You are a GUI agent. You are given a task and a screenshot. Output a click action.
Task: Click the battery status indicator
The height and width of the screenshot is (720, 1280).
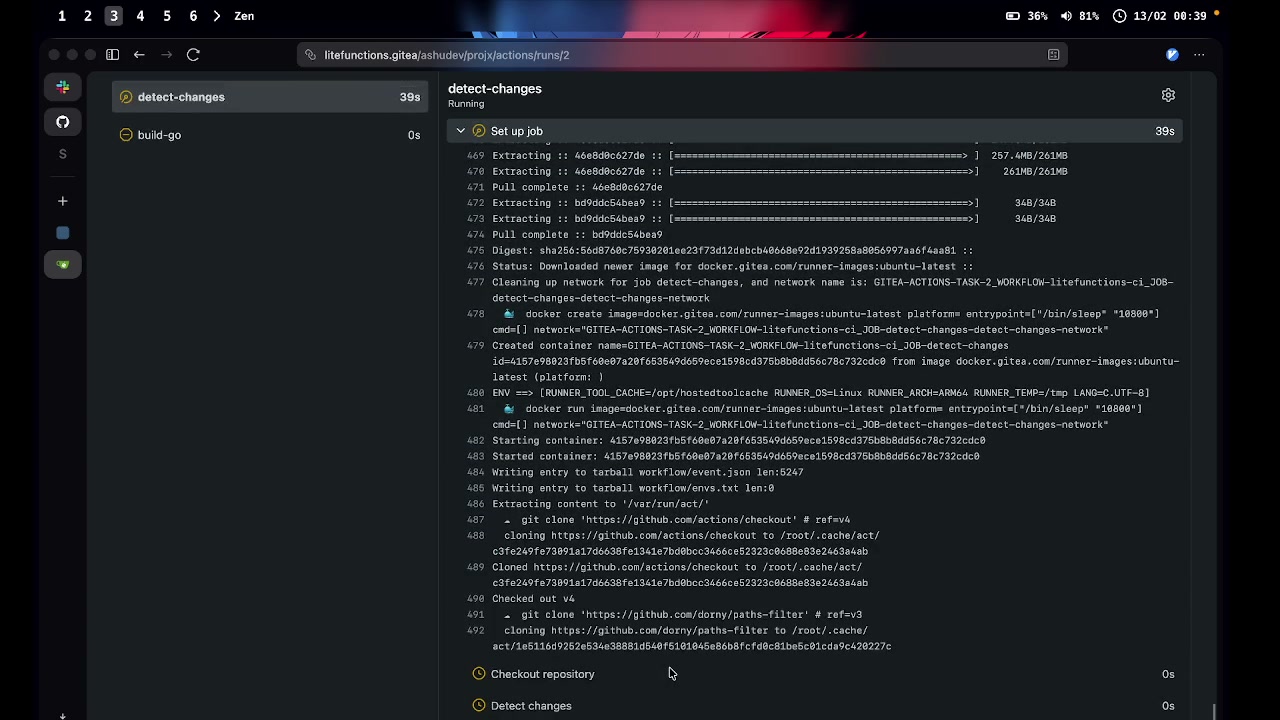(x=1026, y=16)
